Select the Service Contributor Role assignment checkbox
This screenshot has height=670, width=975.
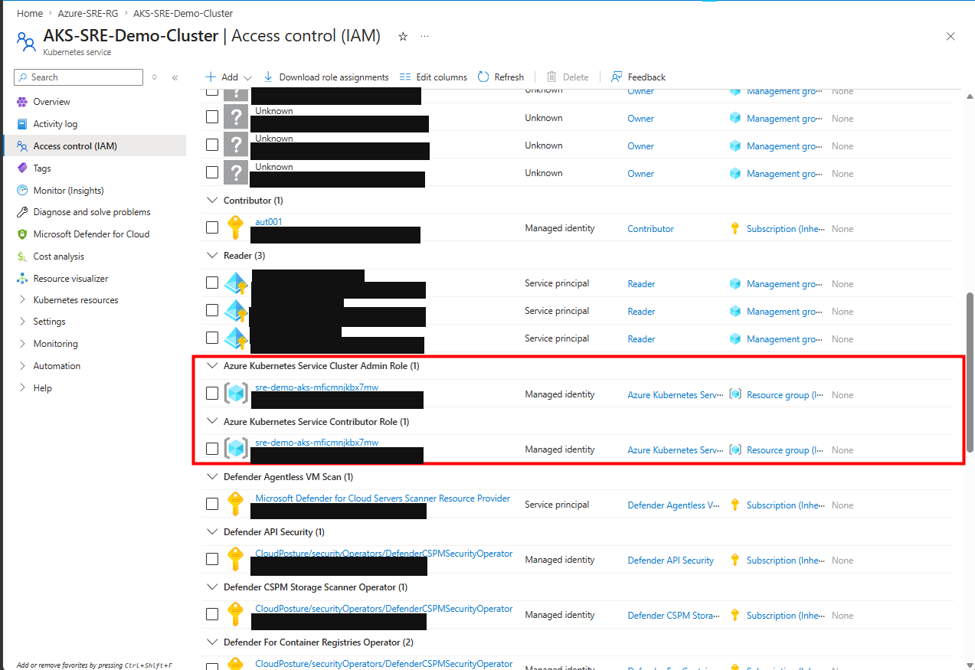pos(212,449)
